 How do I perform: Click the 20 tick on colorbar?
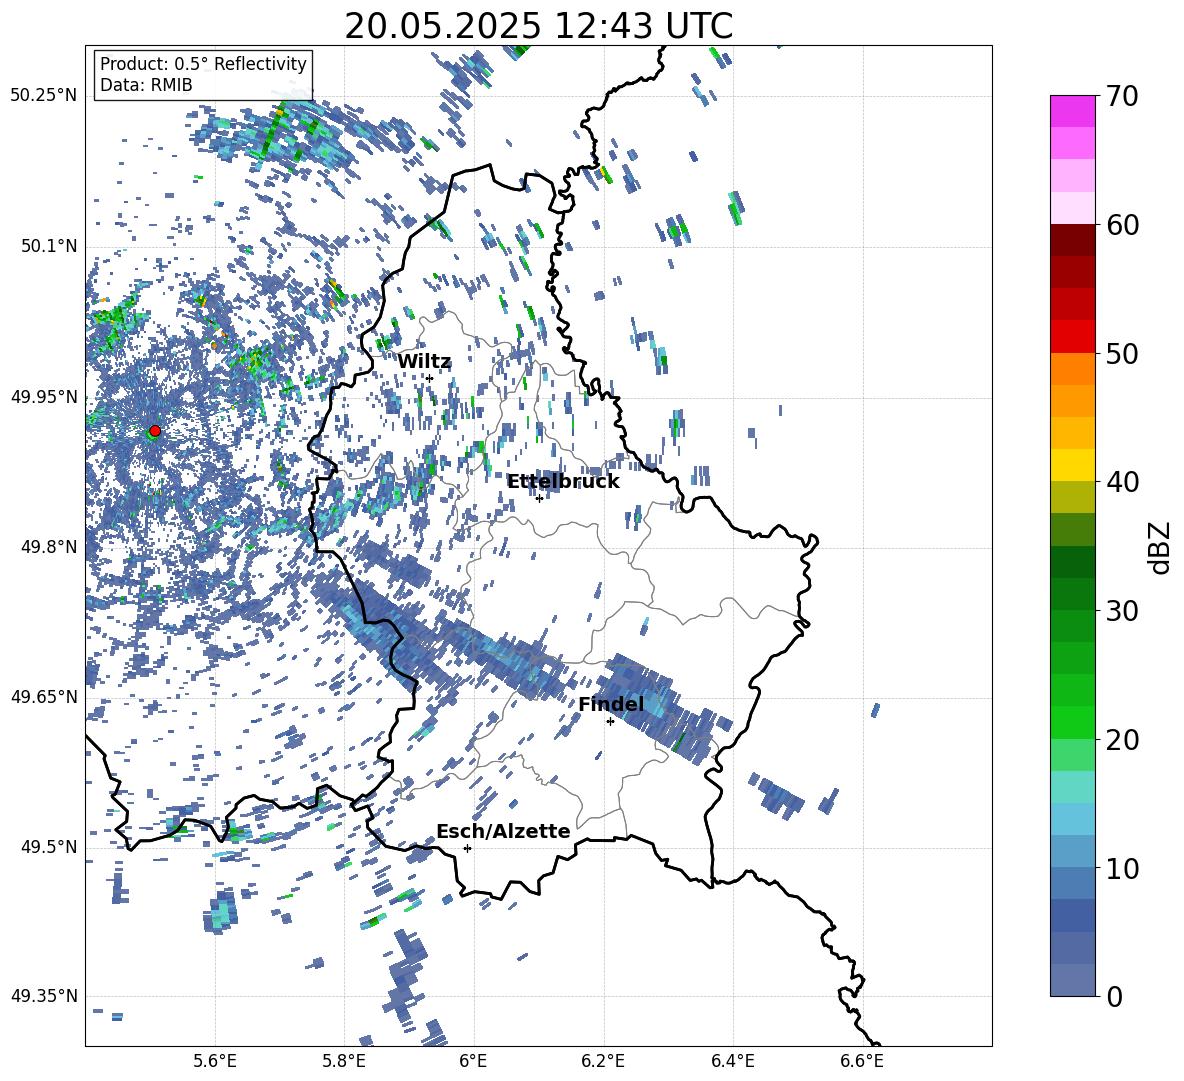pos(1122,740)
